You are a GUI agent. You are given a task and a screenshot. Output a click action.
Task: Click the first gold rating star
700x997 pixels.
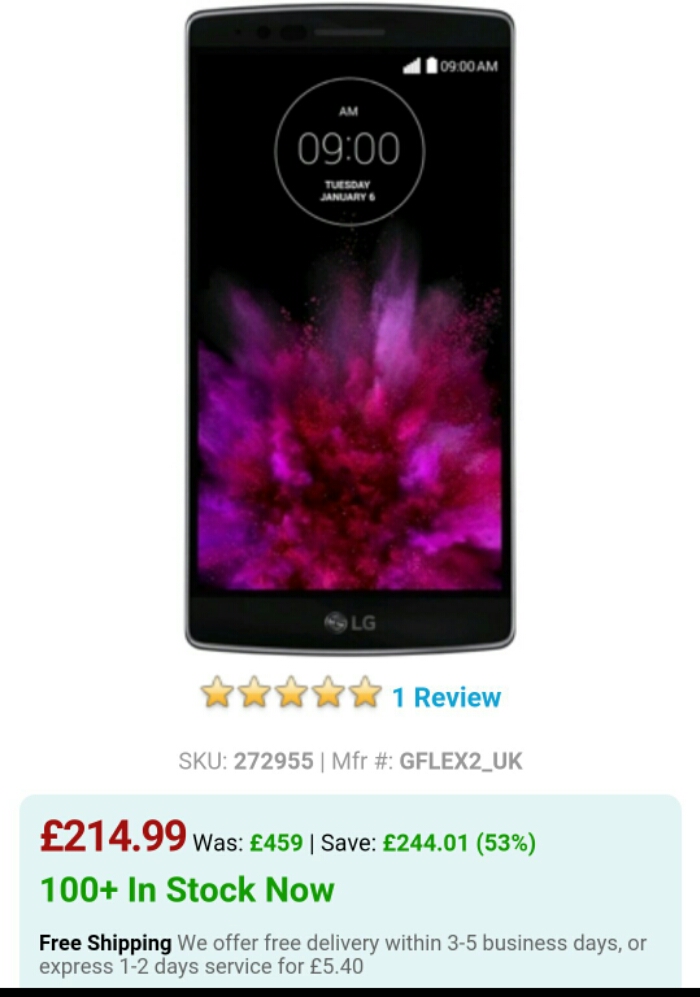point(217,692)
